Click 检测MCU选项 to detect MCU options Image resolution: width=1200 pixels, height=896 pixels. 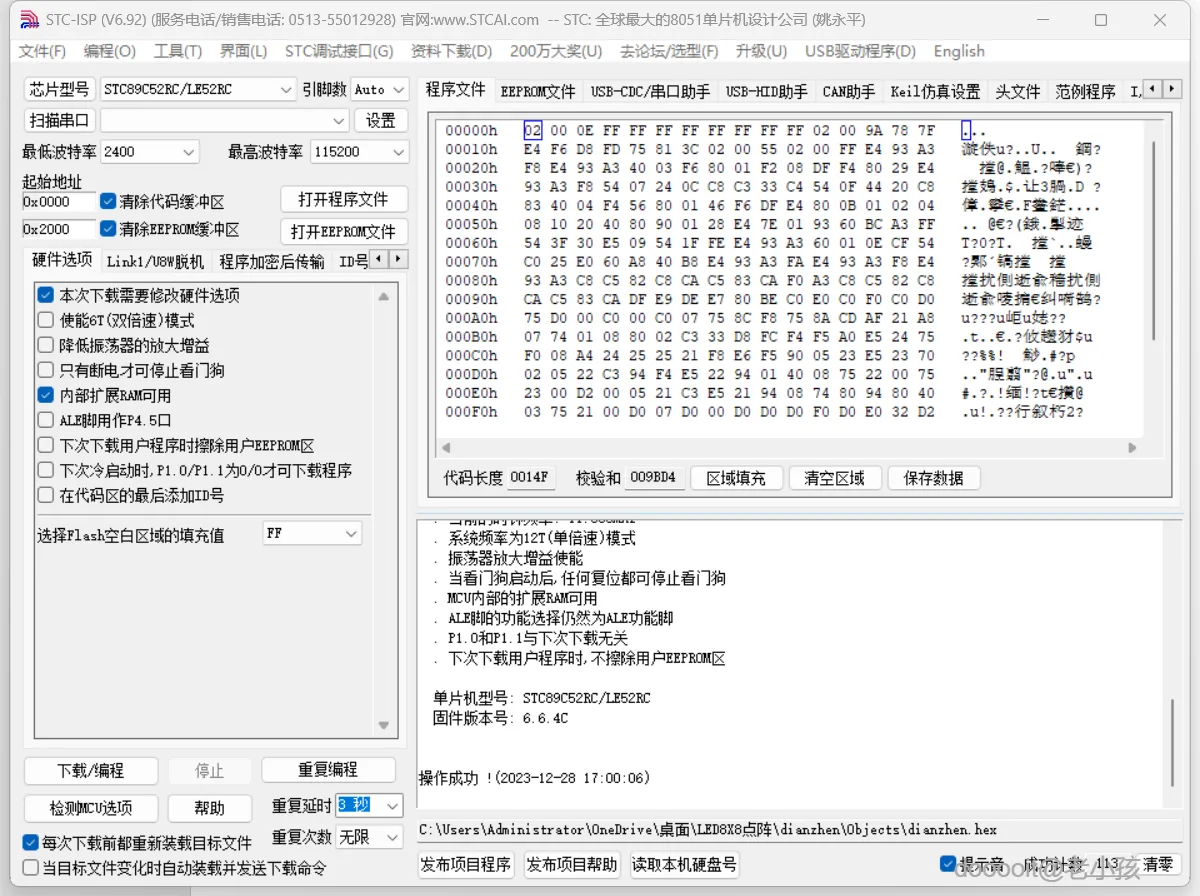[x=91, y=808]
